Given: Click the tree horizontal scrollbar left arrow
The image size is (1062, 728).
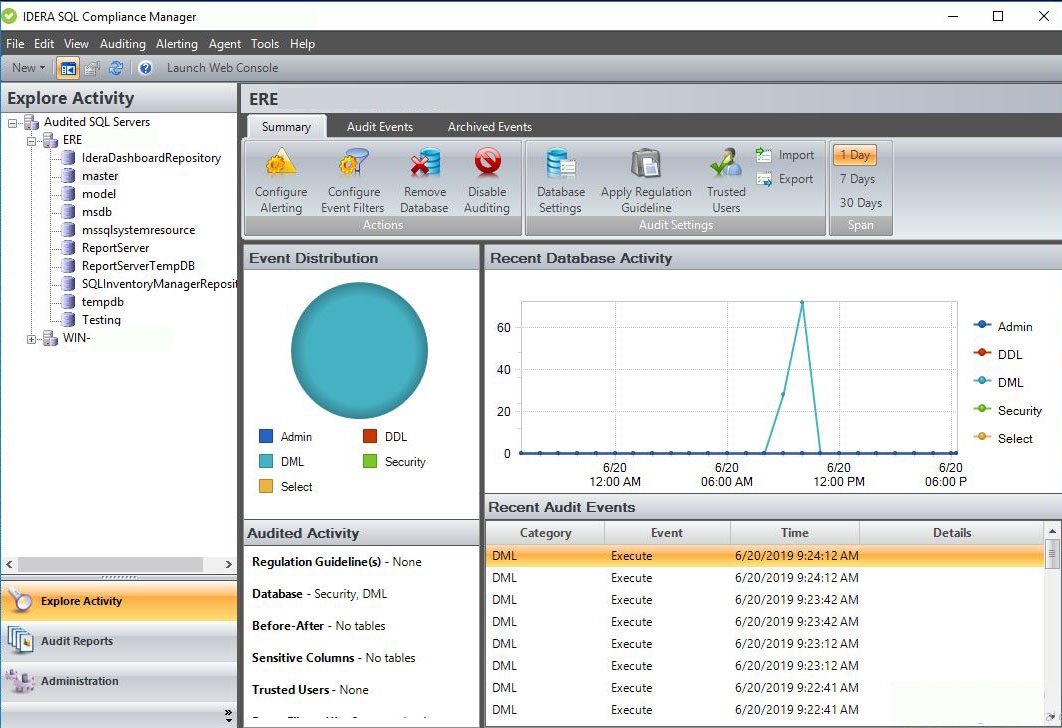Looking at the screenshot, I should [9, 564].
